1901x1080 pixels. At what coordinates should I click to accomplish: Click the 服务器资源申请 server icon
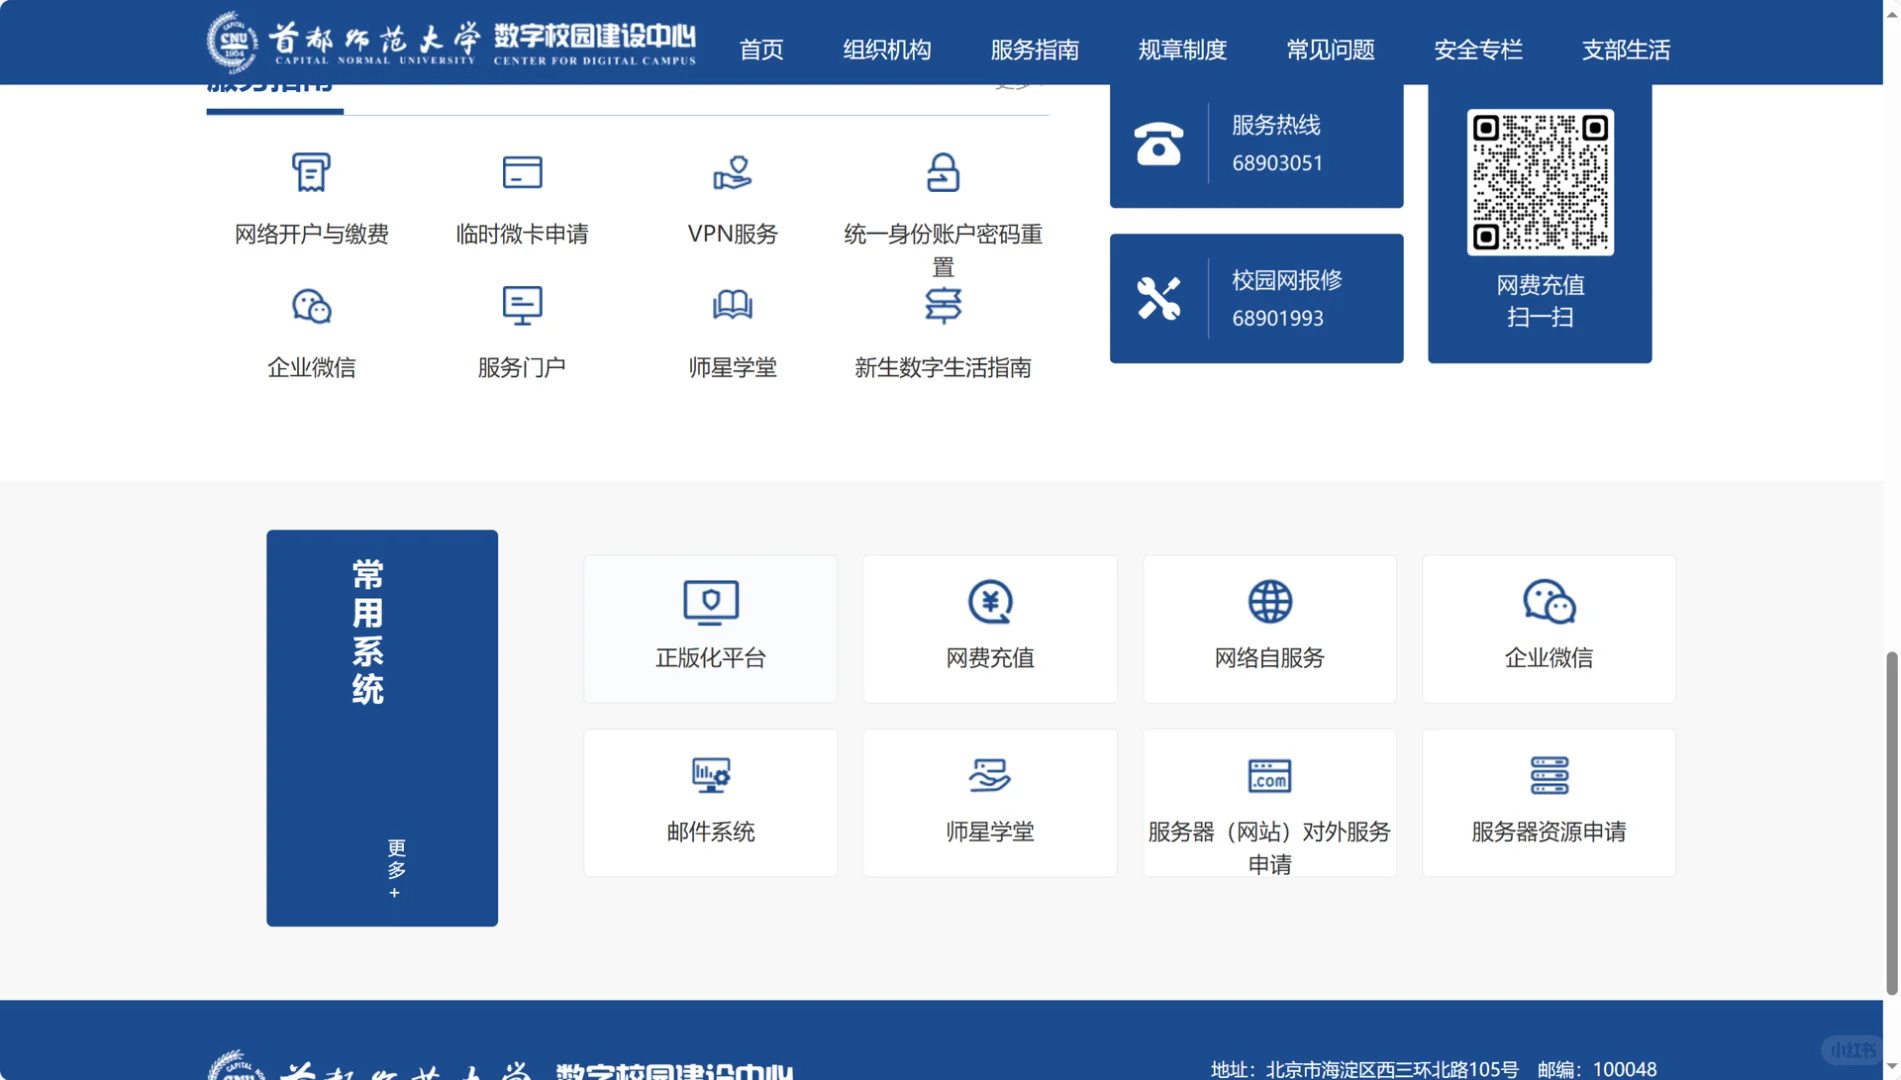point(1548,775)
